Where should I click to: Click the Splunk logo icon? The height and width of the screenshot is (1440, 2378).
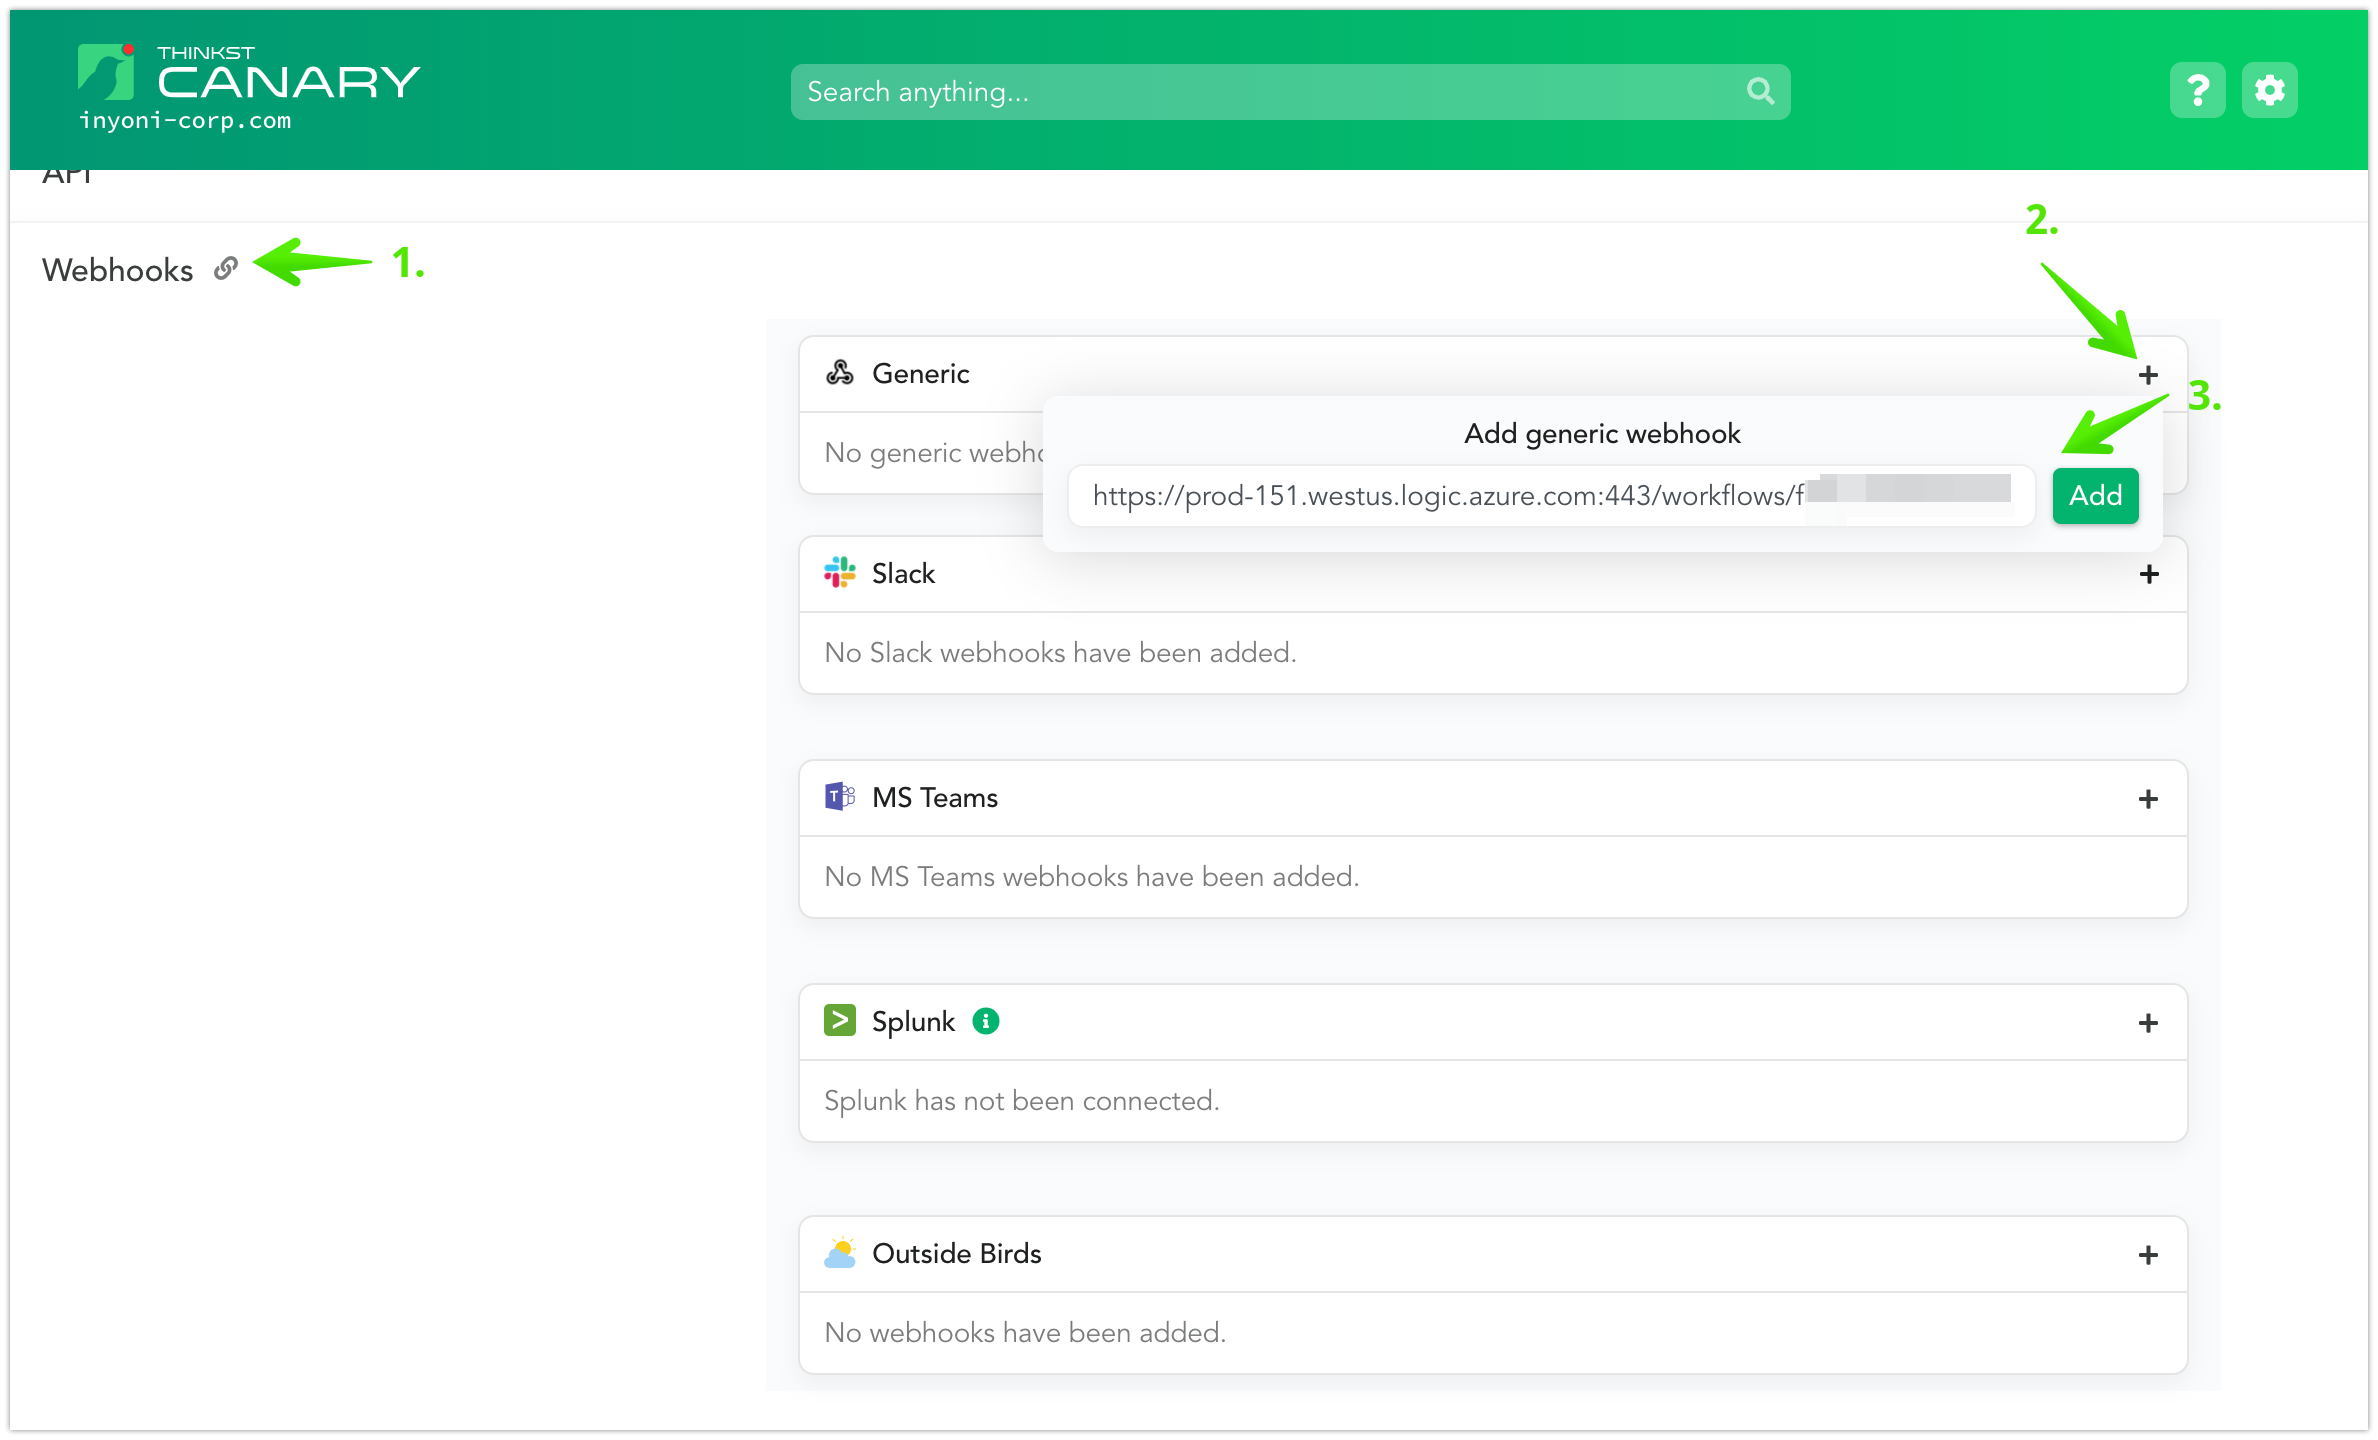pyautogui.click(x=839, y=1021)
